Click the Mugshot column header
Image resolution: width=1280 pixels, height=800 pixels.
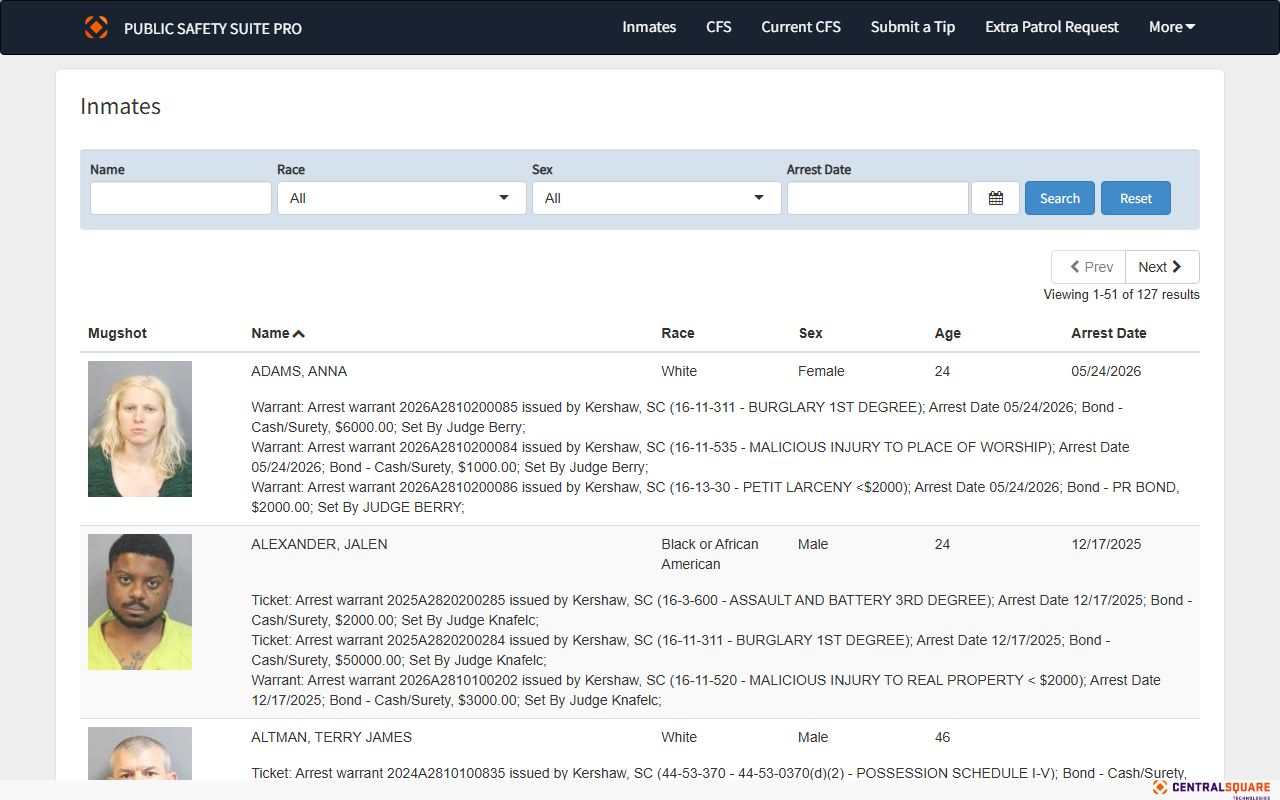pyautogui.click(x=117, y=333)
